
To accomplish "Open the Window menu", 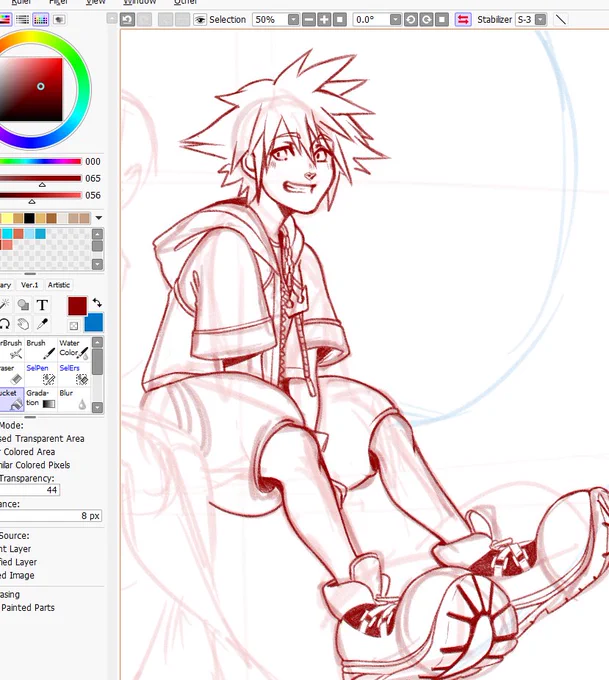I will point(140,2).
